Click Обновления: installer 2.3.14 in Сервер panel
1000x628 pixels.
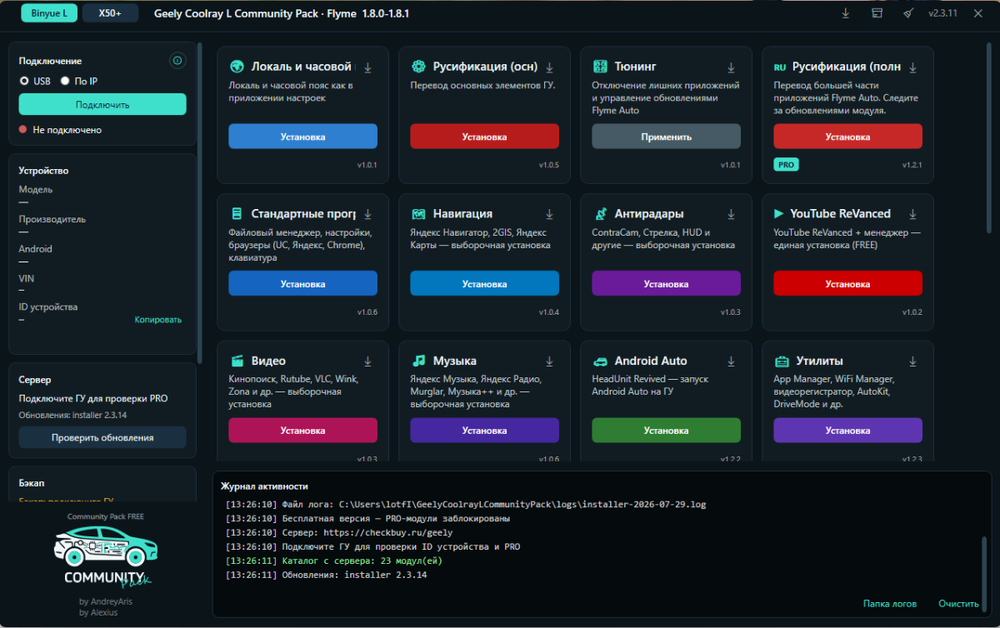click(73, 415)
